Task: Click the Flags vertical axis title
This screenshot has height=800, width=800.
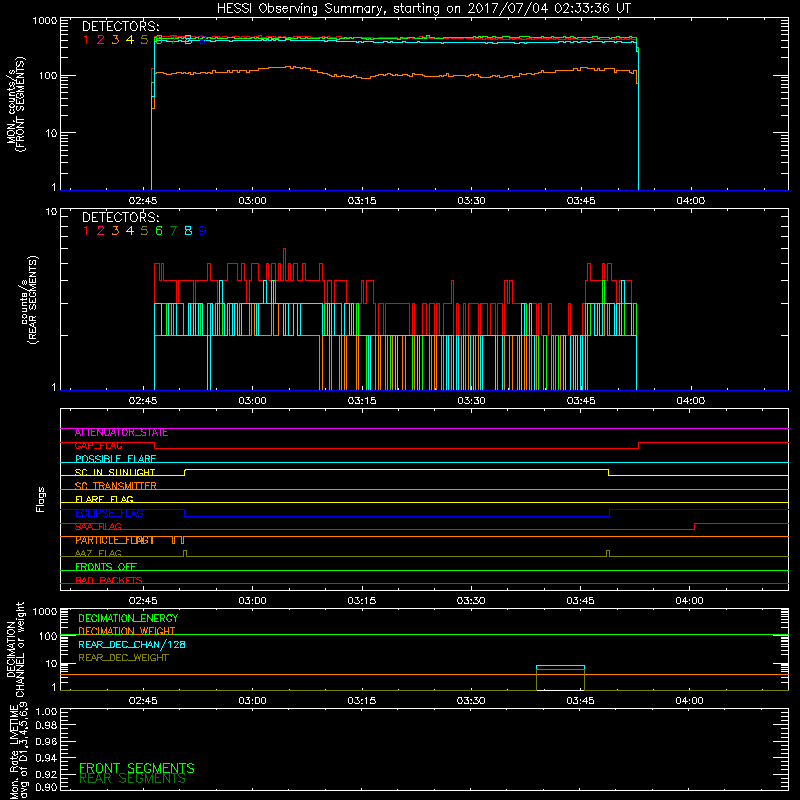Action: tap(40, 499)
